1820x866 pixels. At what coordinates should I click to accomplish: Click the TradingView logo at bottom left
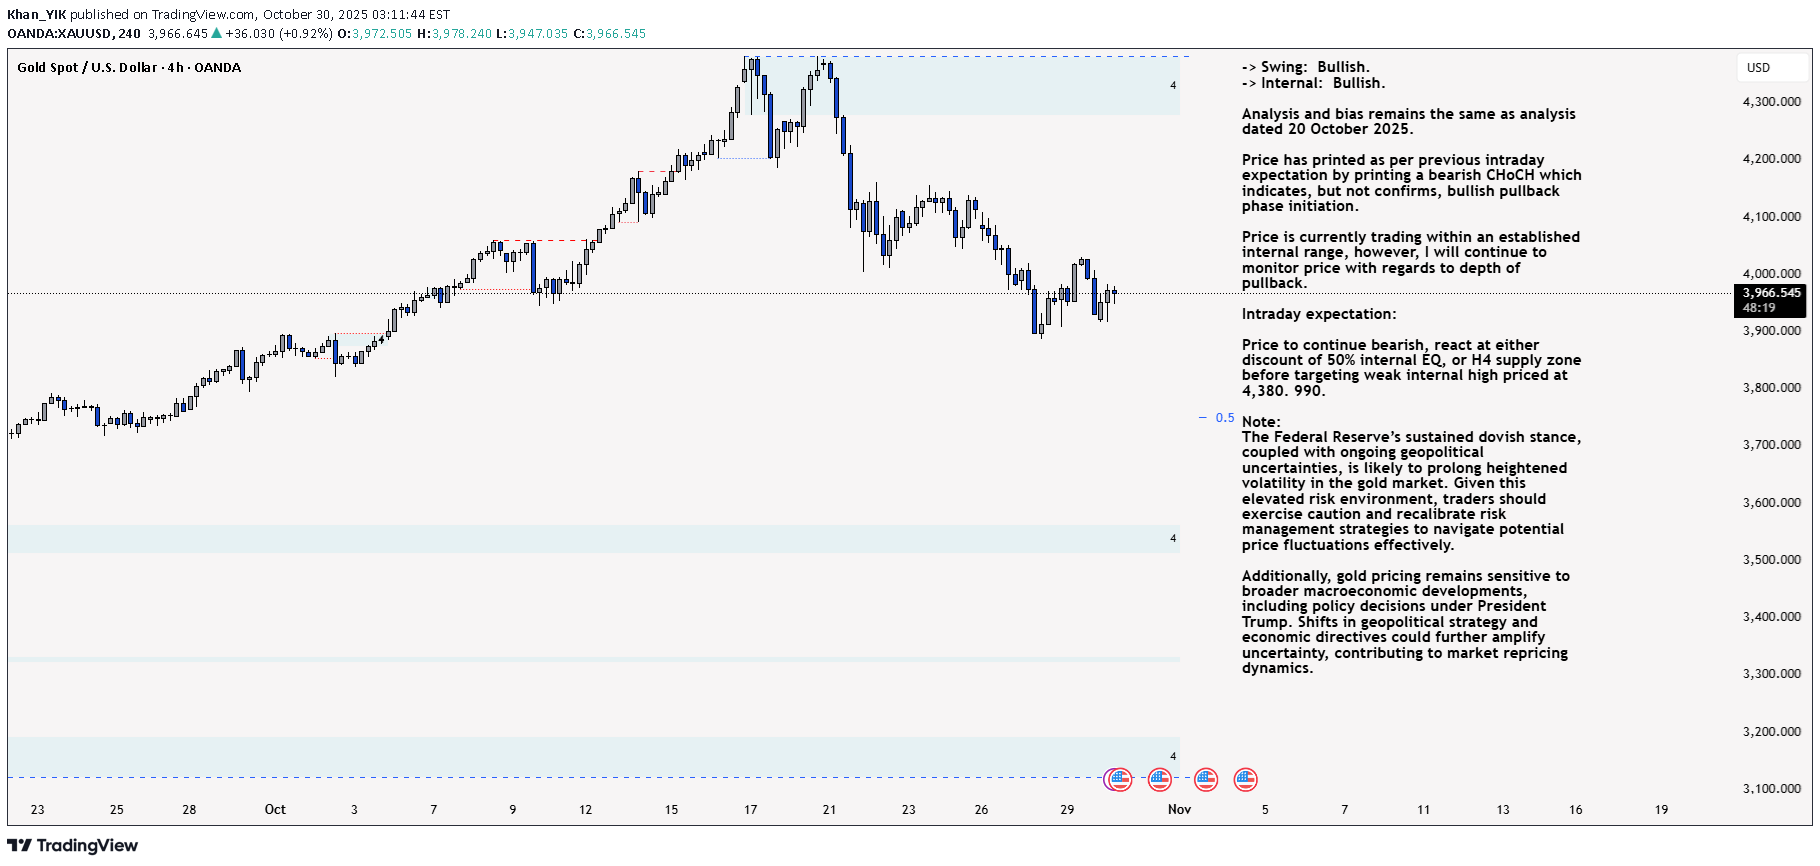(72, 846)
